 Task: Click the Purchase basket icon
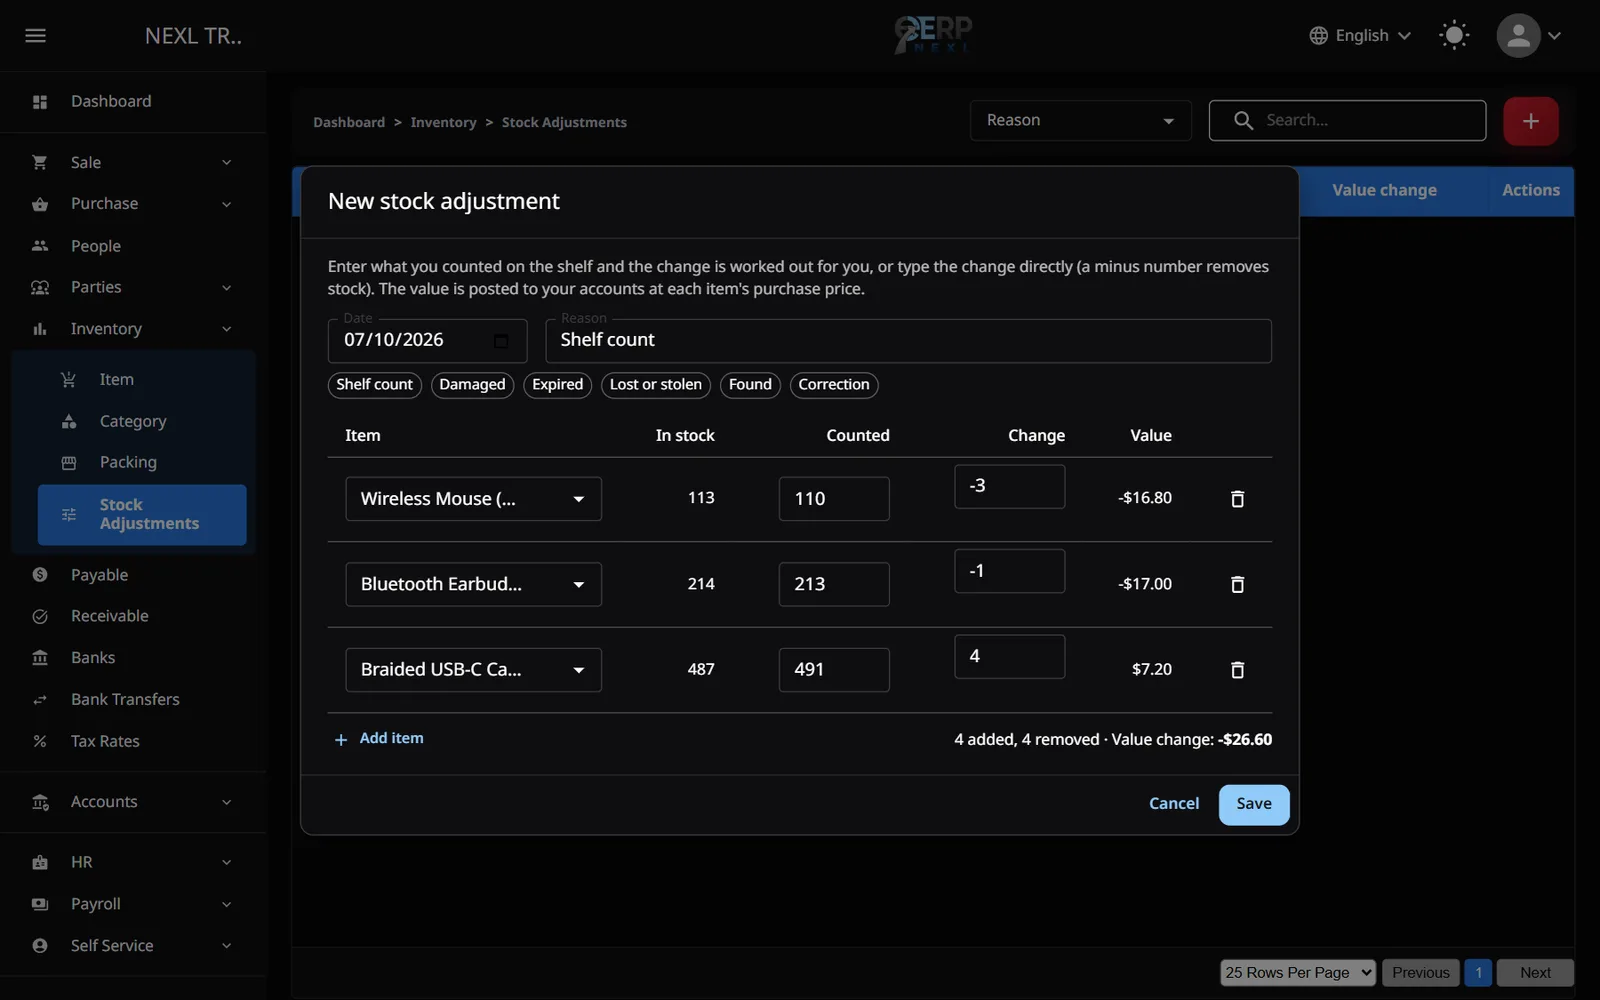coord(40,204)
